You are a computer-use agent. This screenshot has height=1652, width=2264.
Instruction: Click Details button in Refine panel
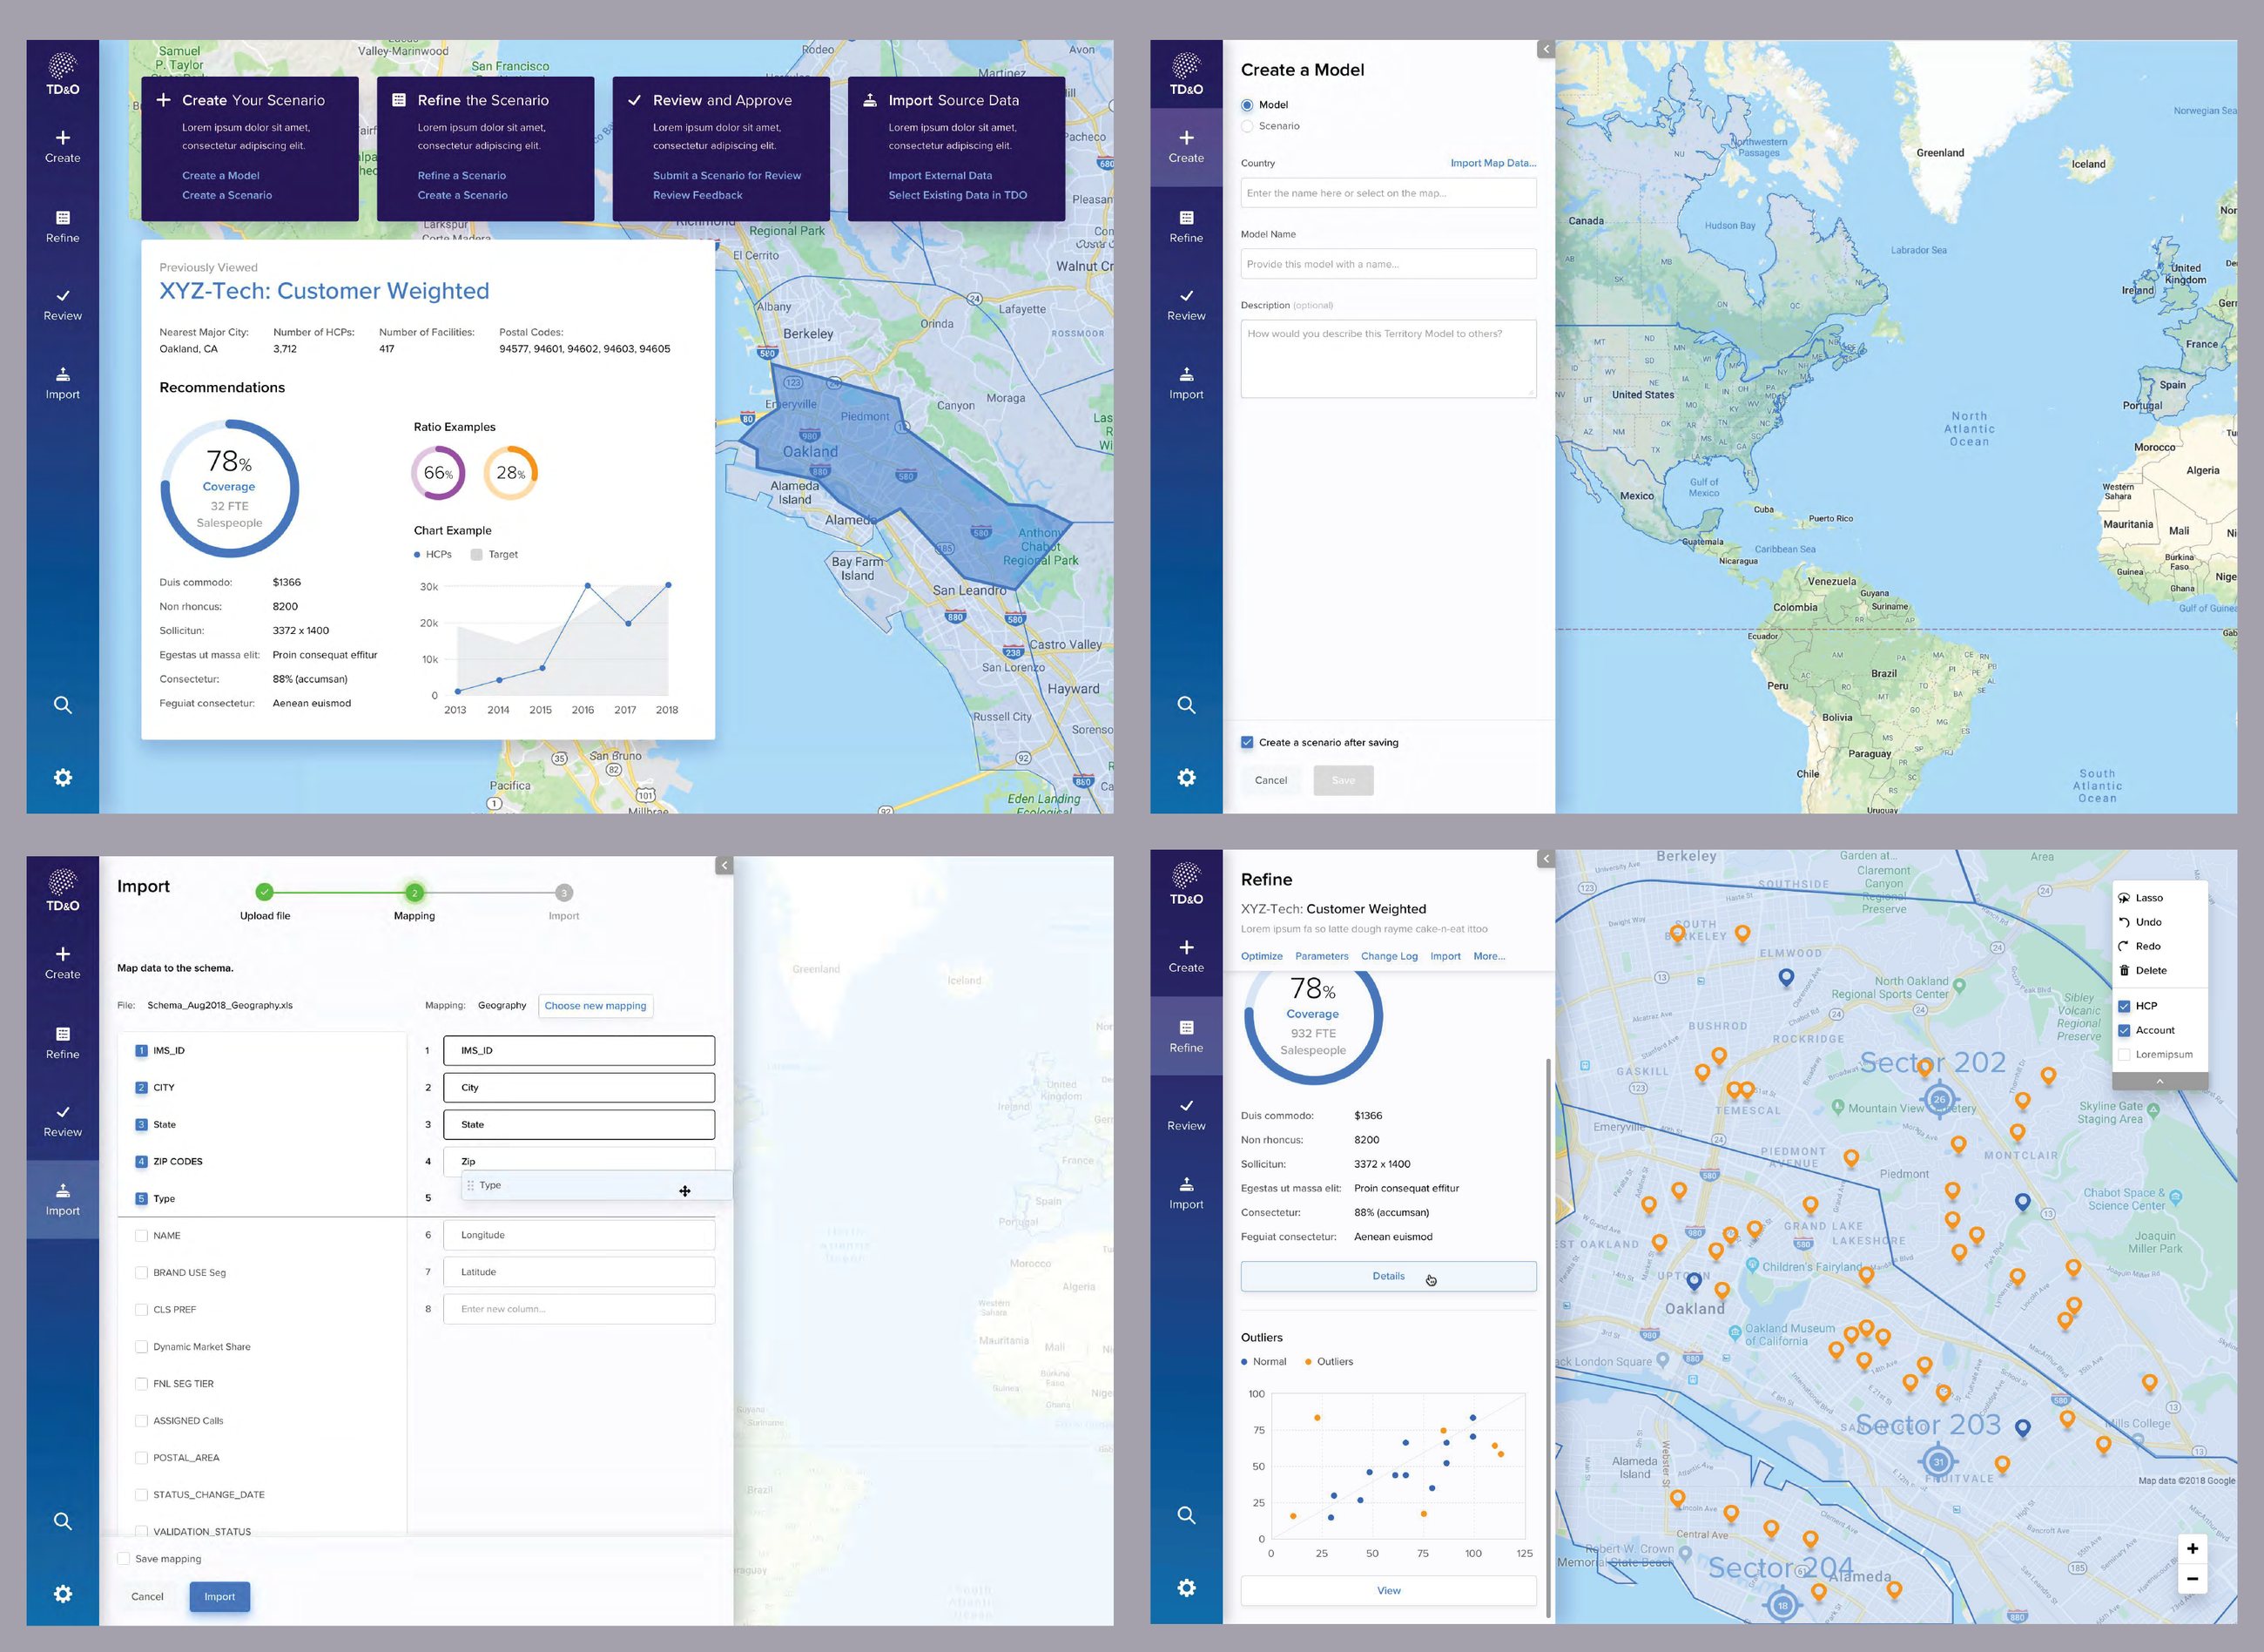1388,1276
